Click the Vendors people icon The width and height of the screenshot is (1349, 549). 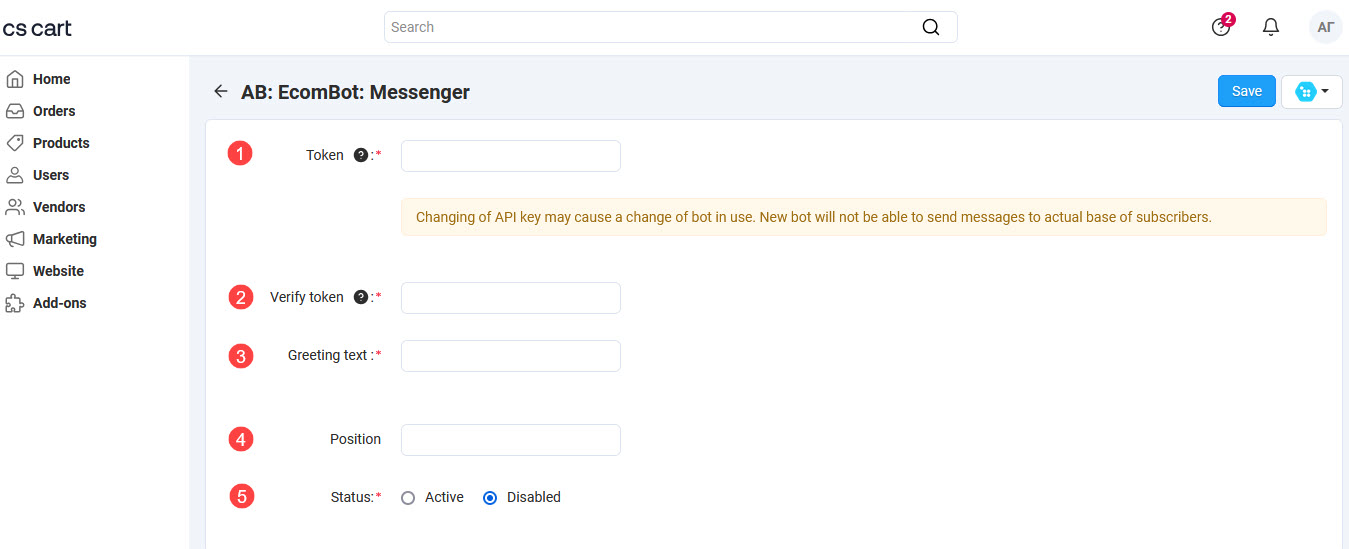tap(15, 207)
